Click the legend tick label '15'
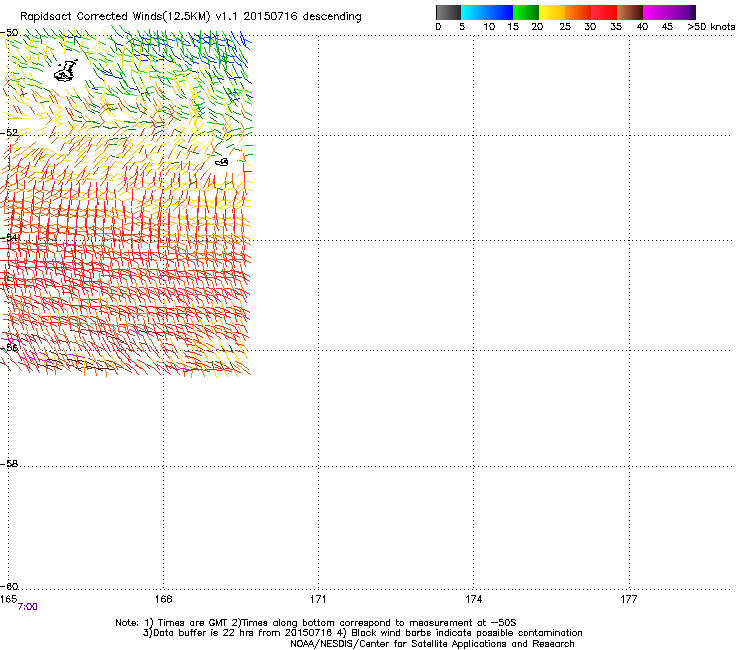 [x=513, y=27]
